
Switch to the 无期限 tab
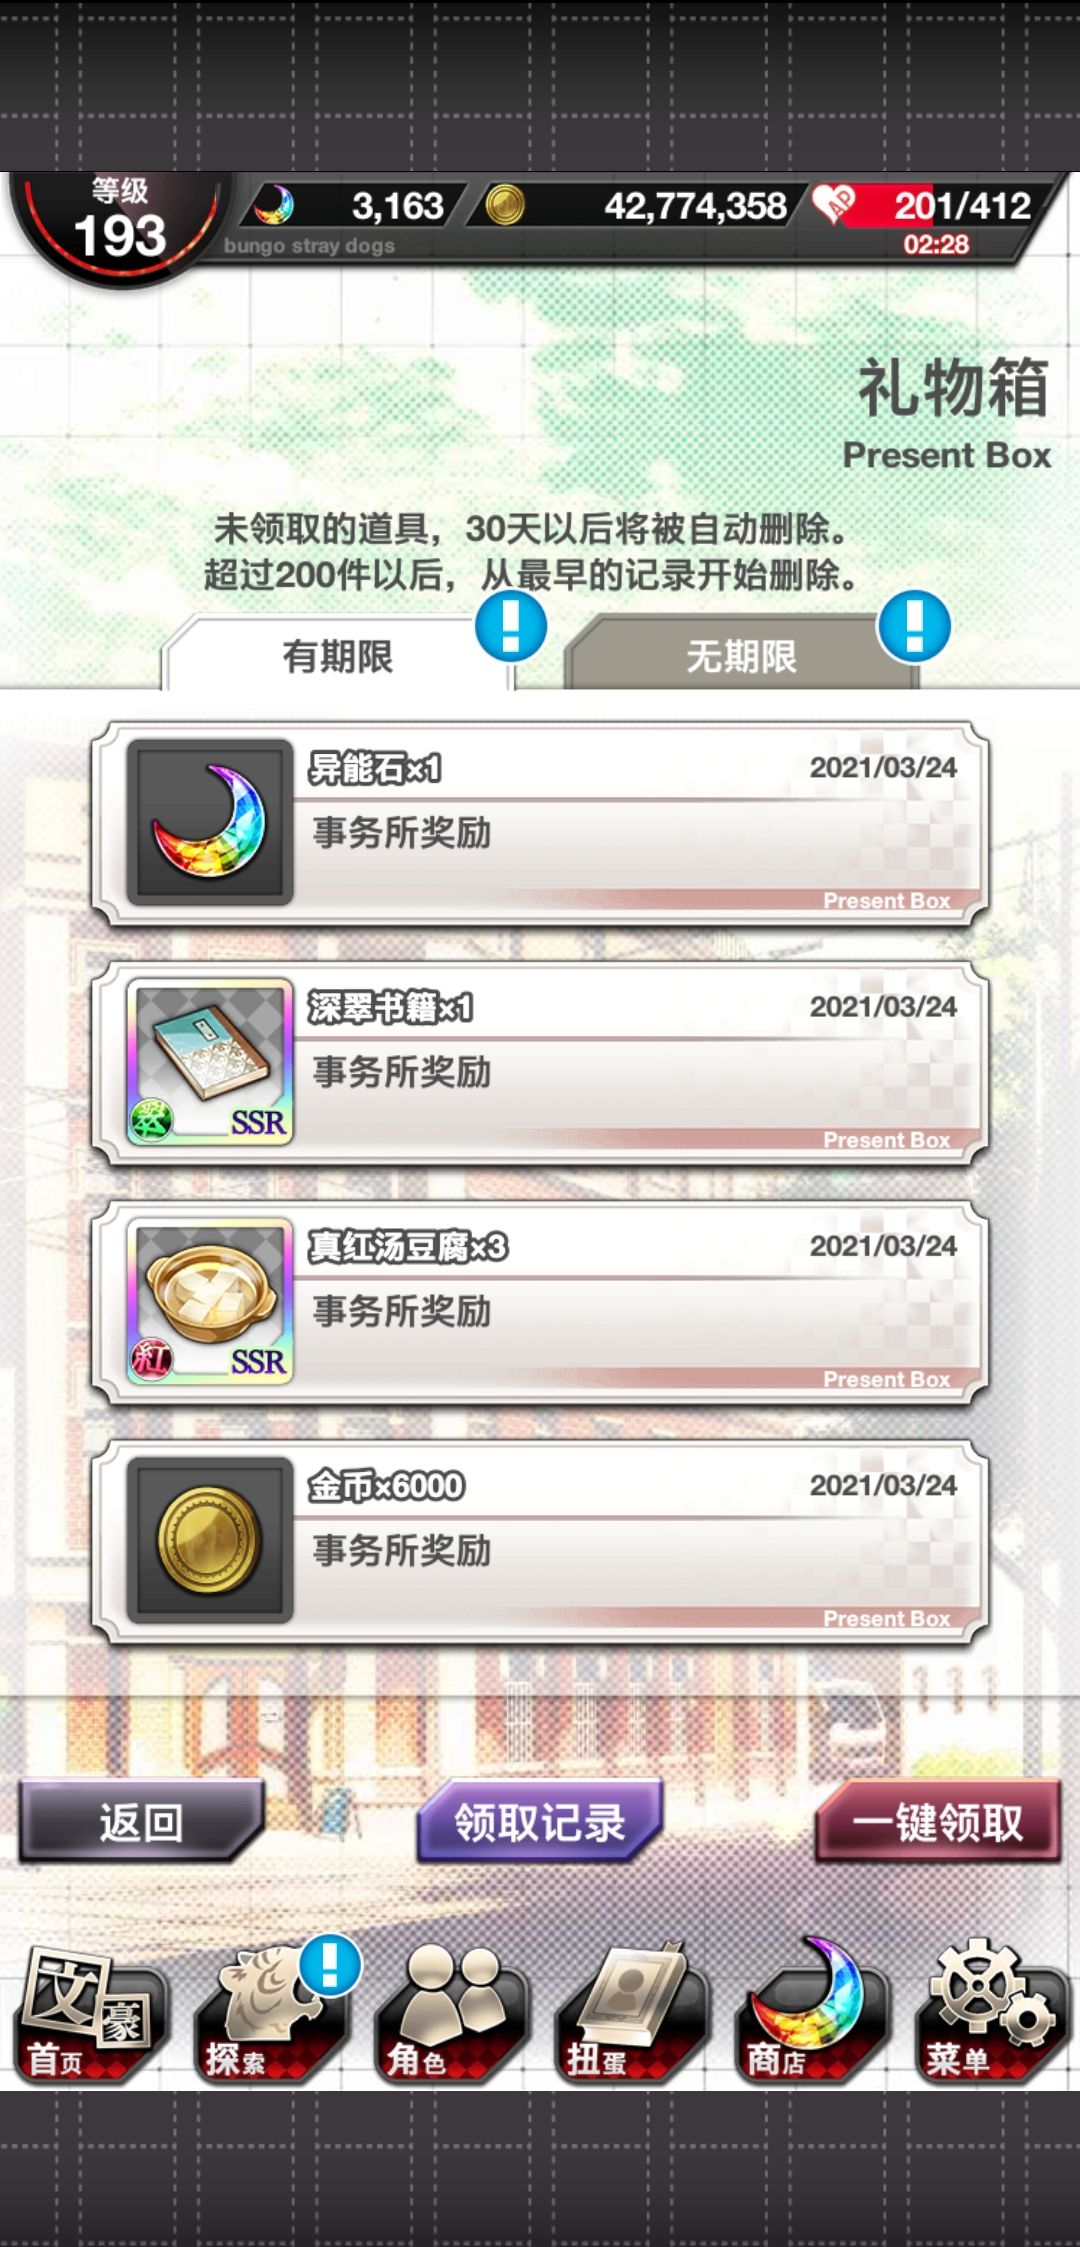[741, 655]
